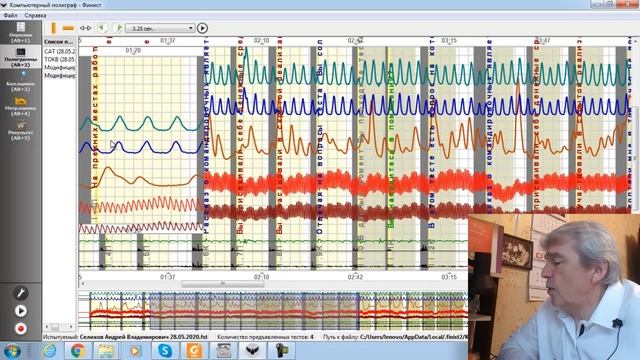Click the 02:10 mark on top time ruler
This screenshot has width=640, height=360.
click(x=261, y=41)
